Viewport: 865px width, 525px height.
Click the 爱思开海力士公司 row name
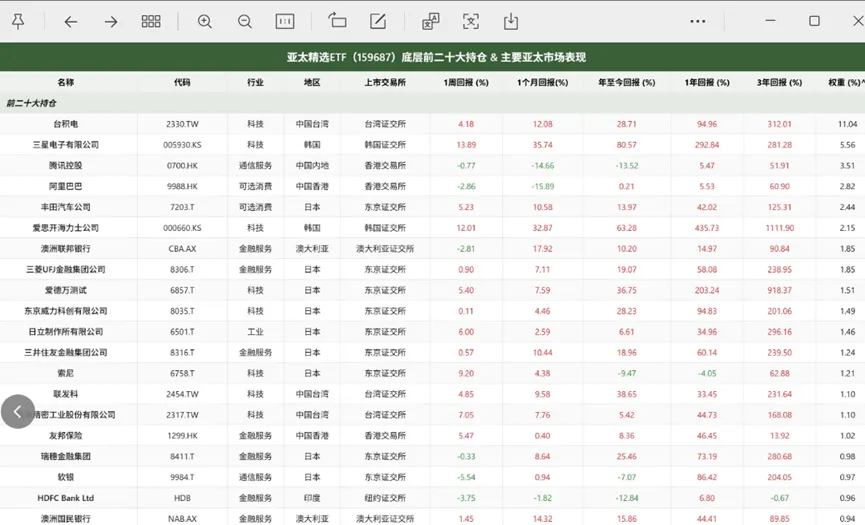pos(66,228)
